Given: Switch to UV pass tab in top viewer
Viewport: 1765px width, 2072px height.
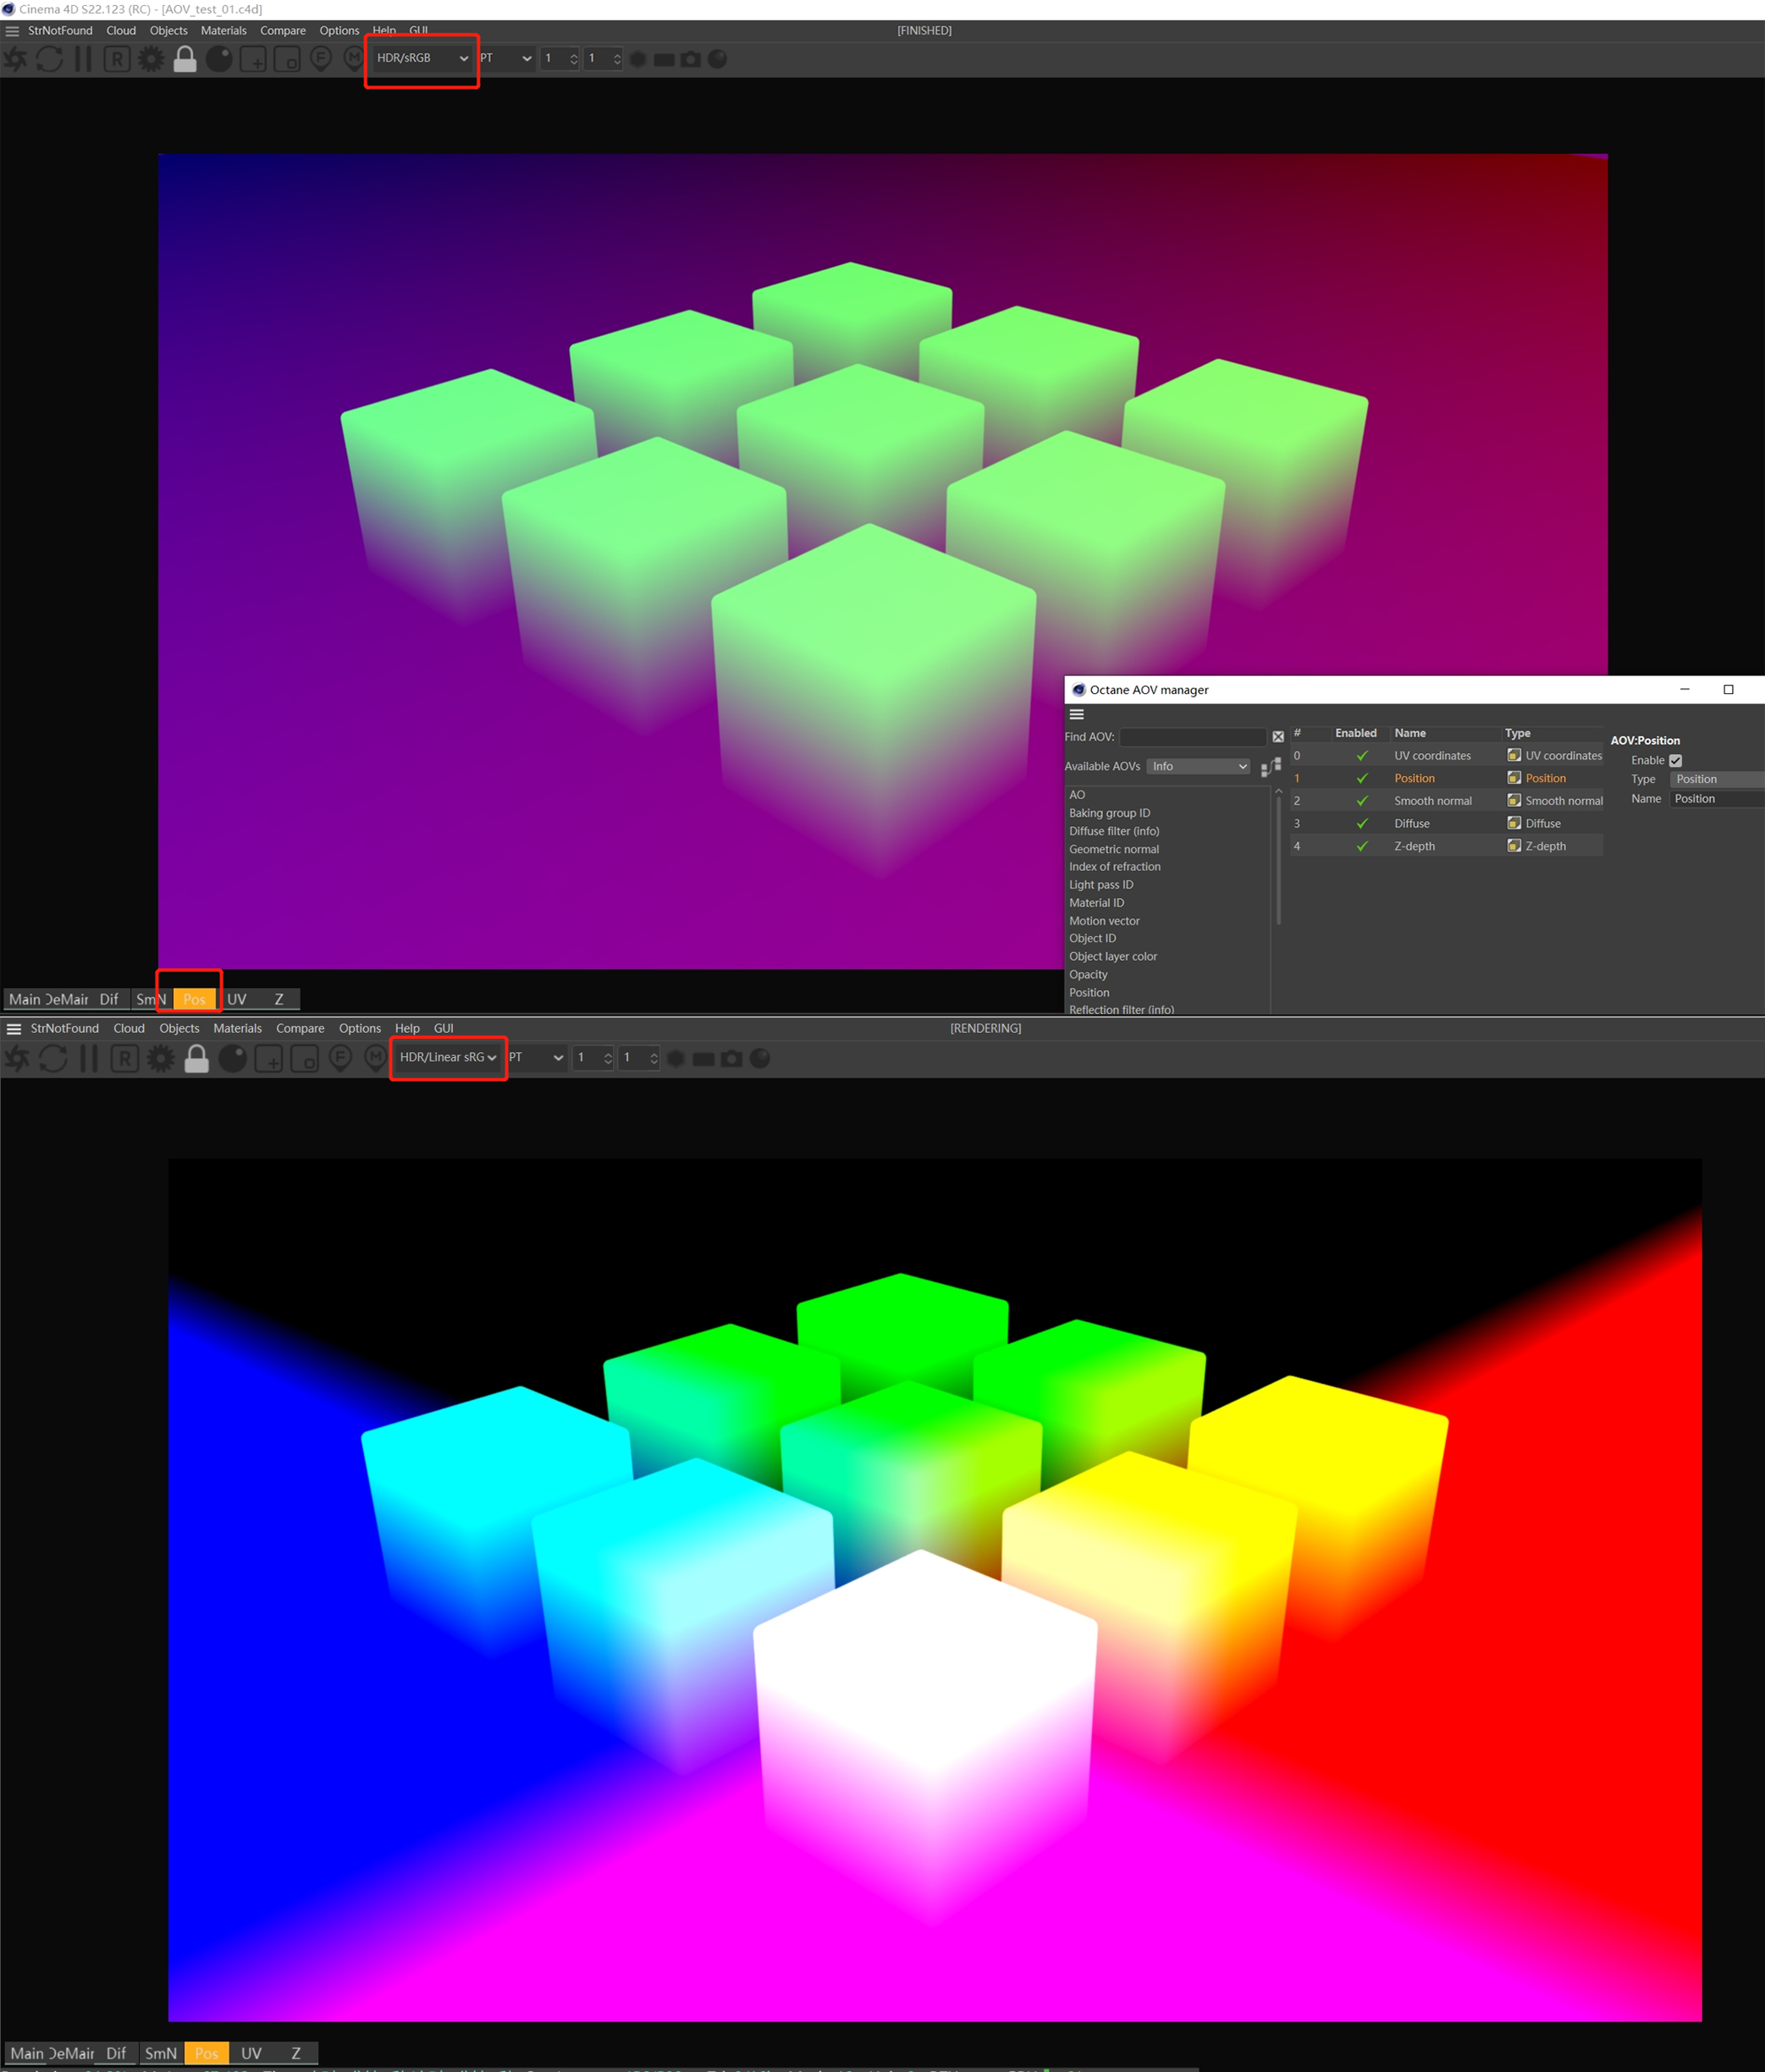Looking at the screenshot, I should pyautogui.click(x=237, y=999).
